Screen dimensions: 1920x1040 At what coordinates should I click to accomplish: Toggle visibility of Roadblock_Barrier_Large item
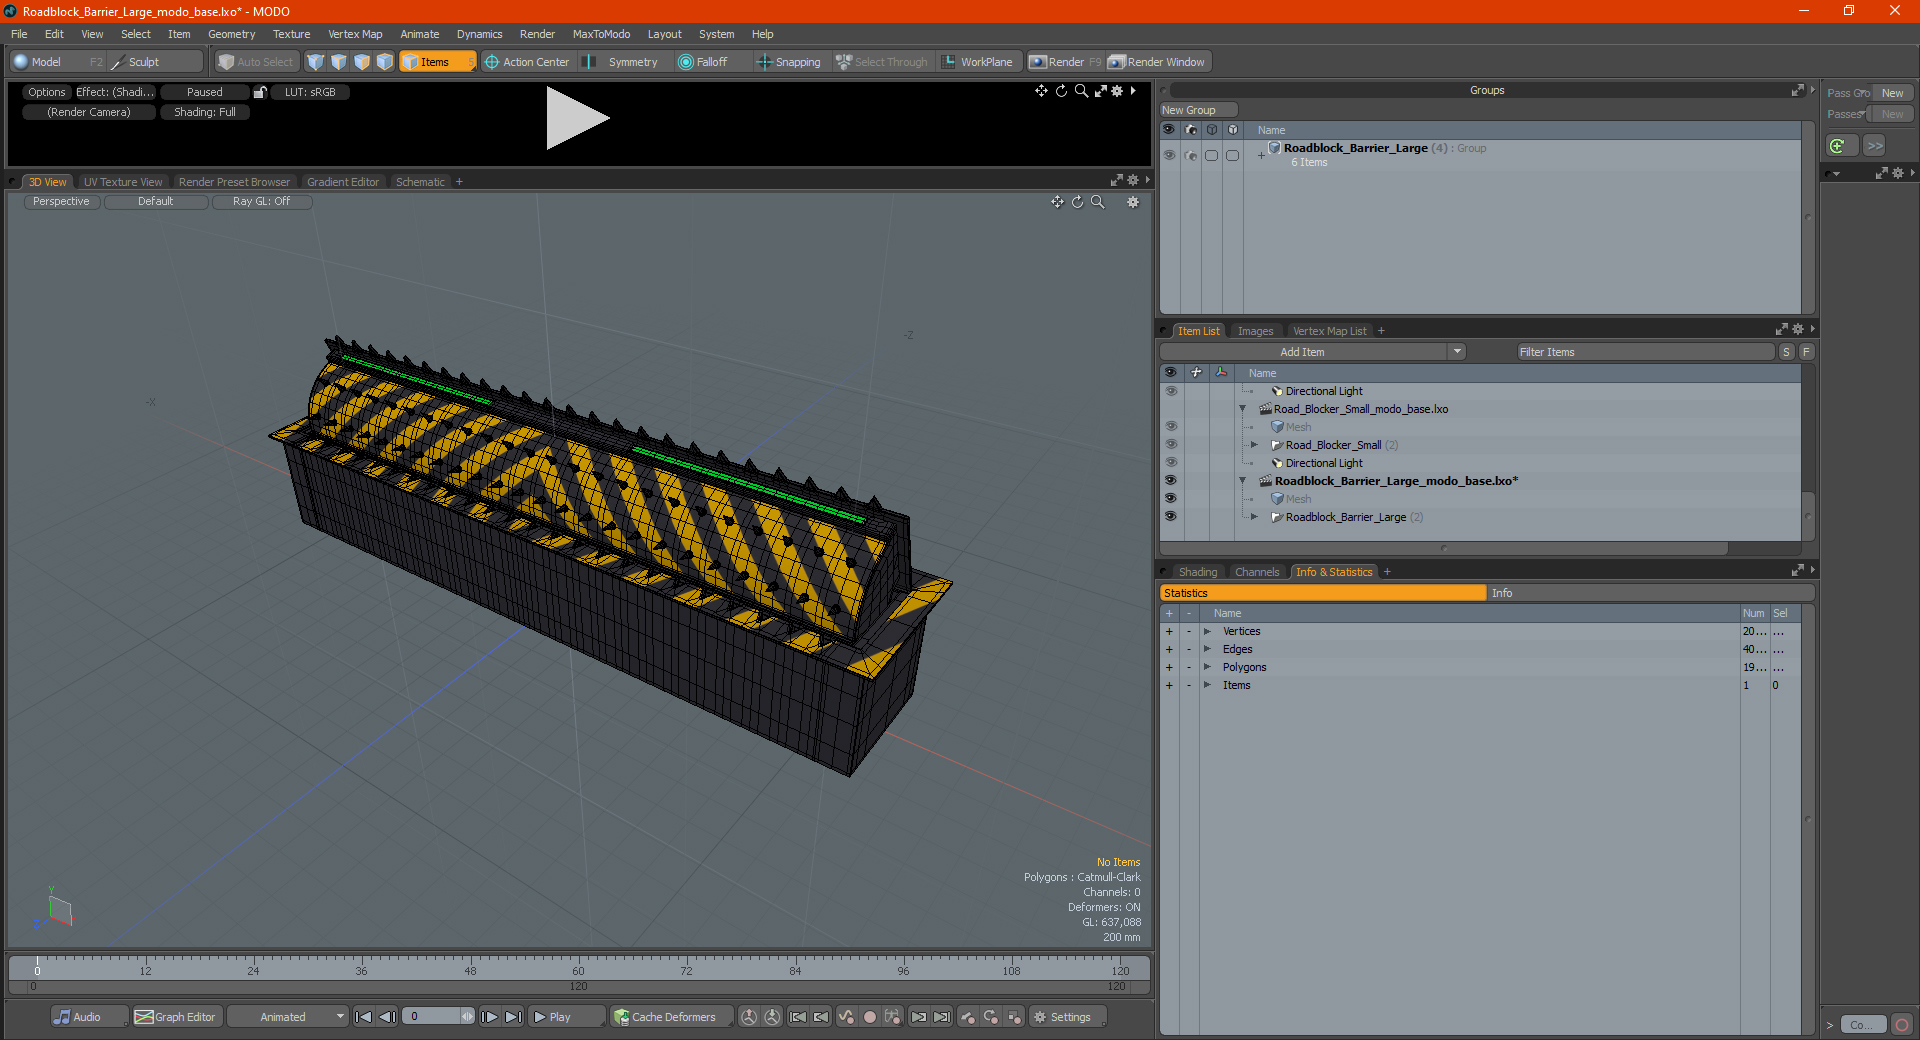[1170, 516]
